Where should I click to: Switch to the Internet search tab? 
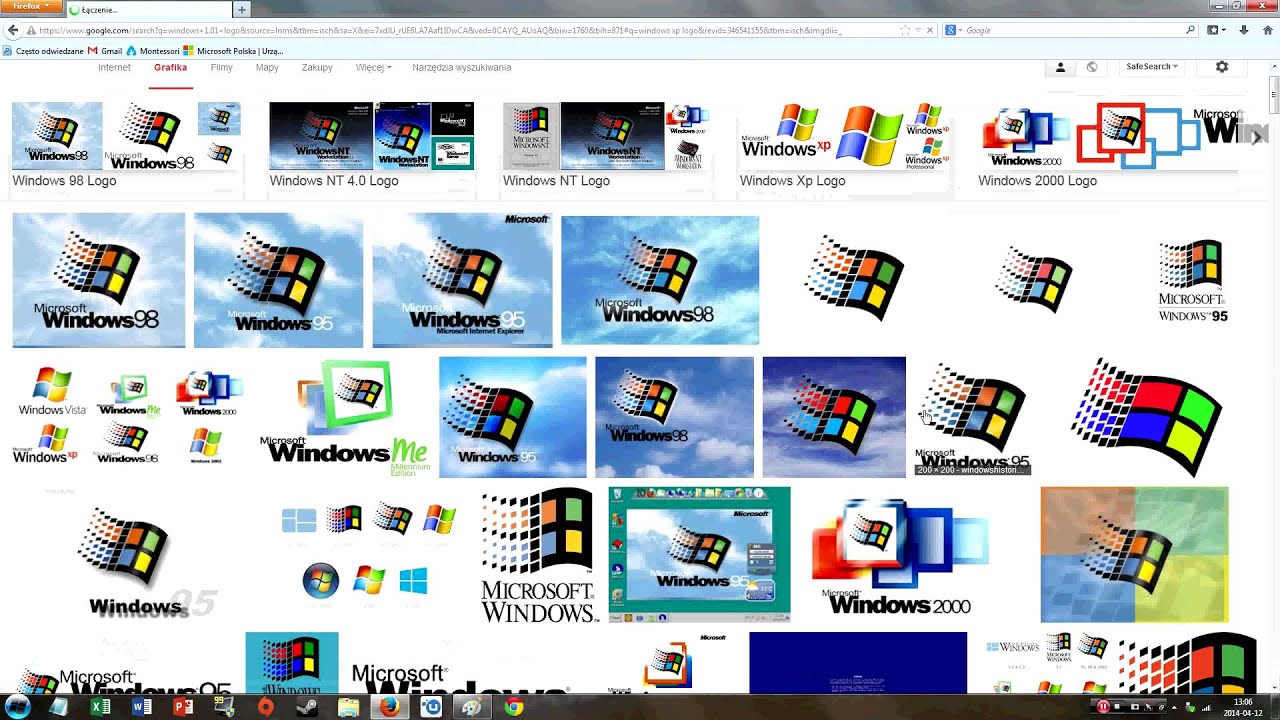coord(114,68)
